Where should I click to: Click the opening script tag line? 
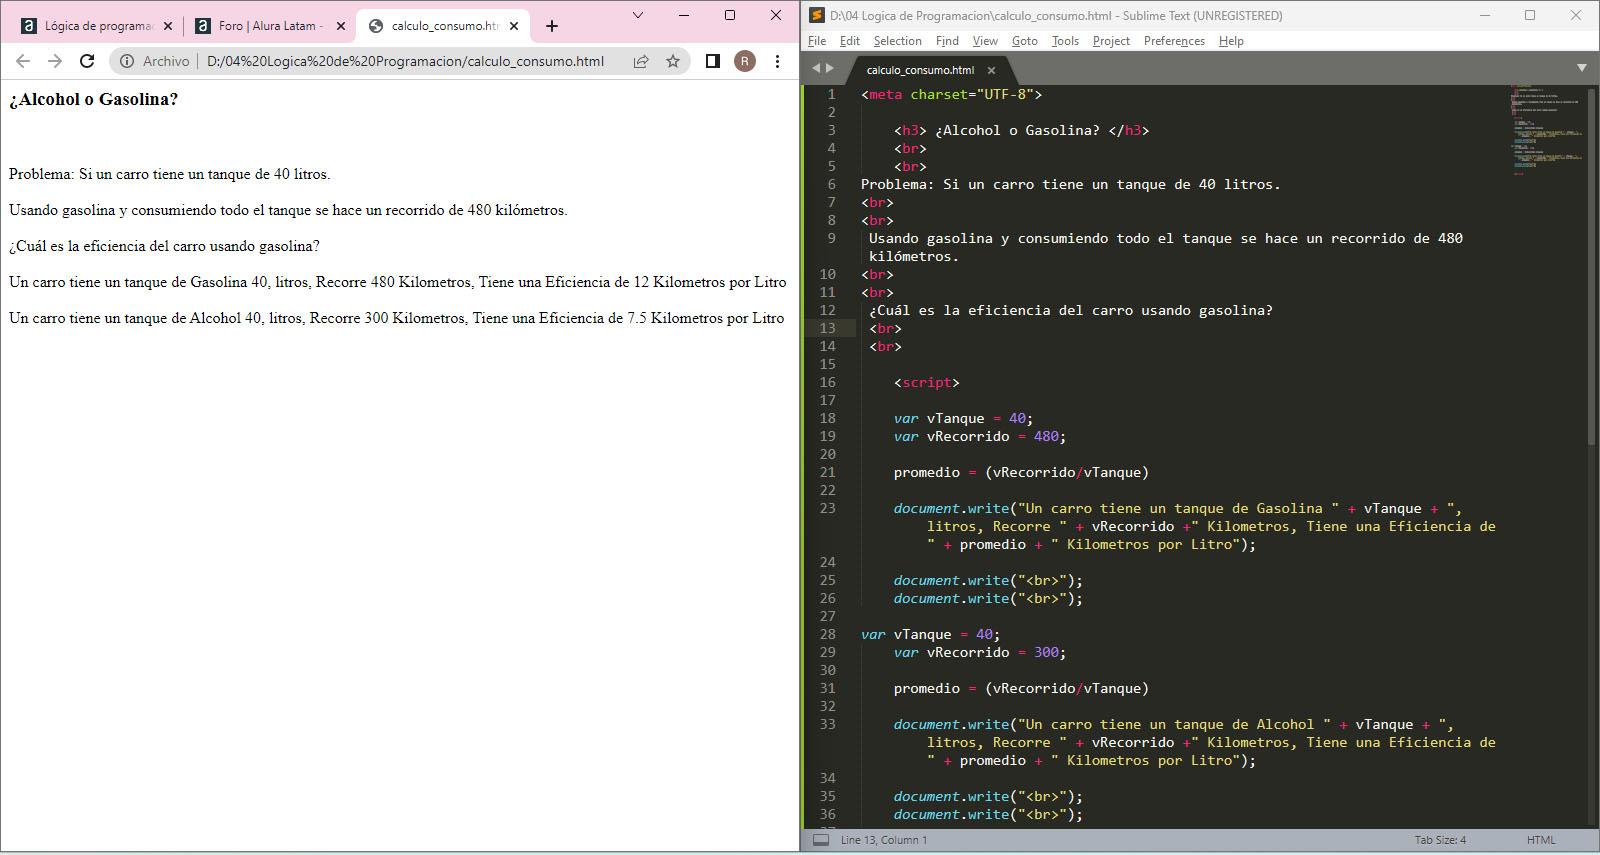926,382
